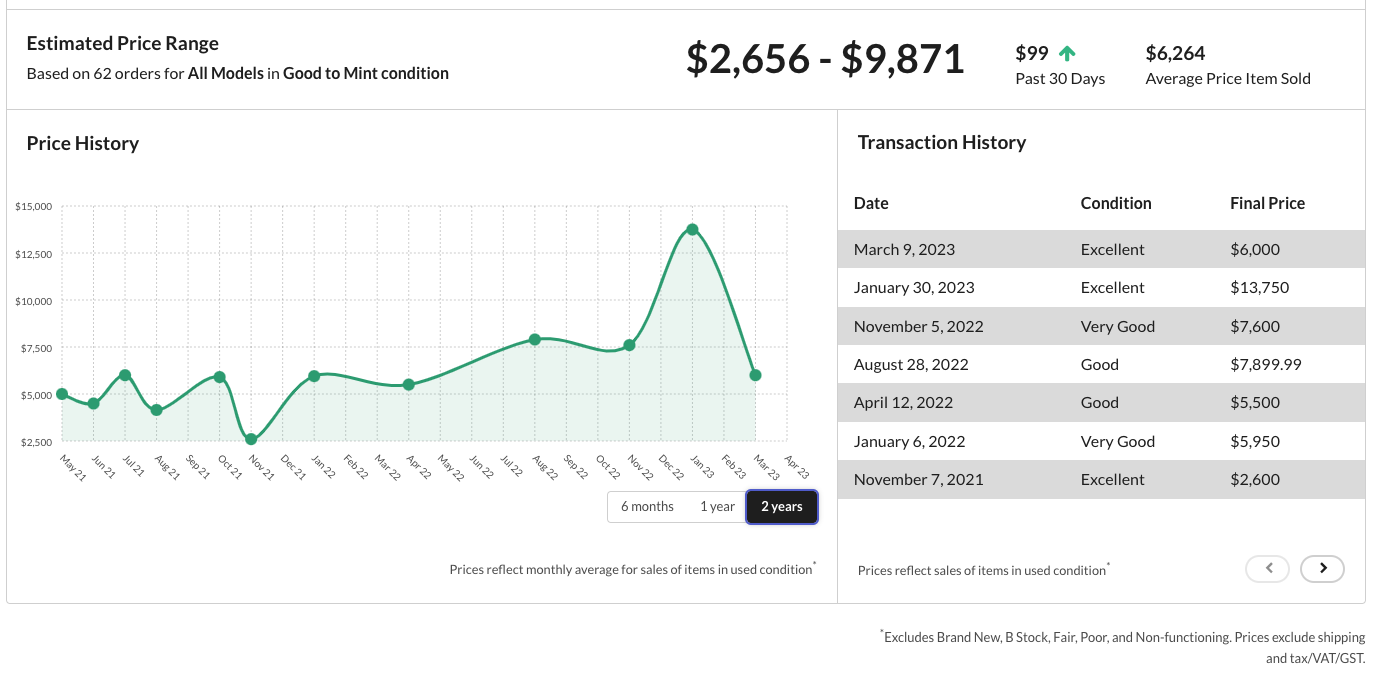Select the November 7, 2021 transaction row
Screen dimensions: 1376x674
point(1101,479)
